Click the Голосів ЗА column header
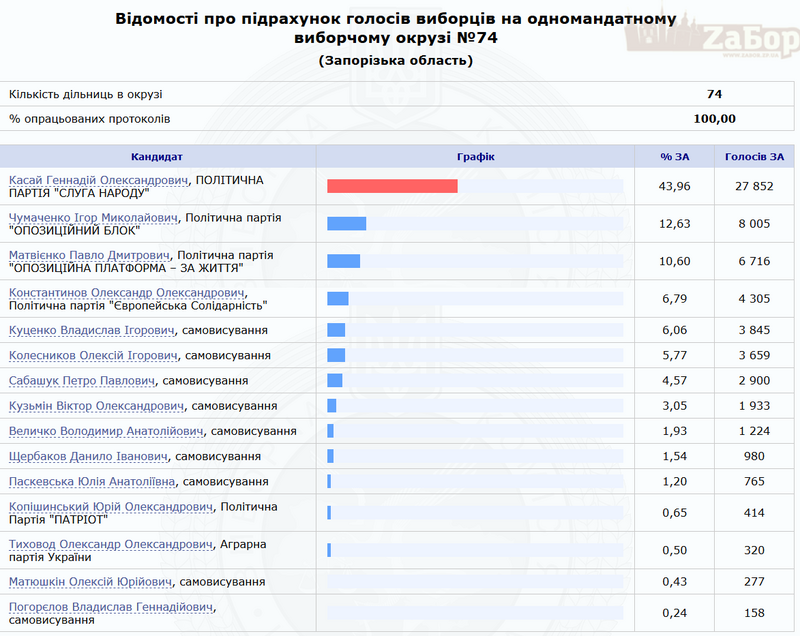This screenshot has width=800, height=636. 755,157
